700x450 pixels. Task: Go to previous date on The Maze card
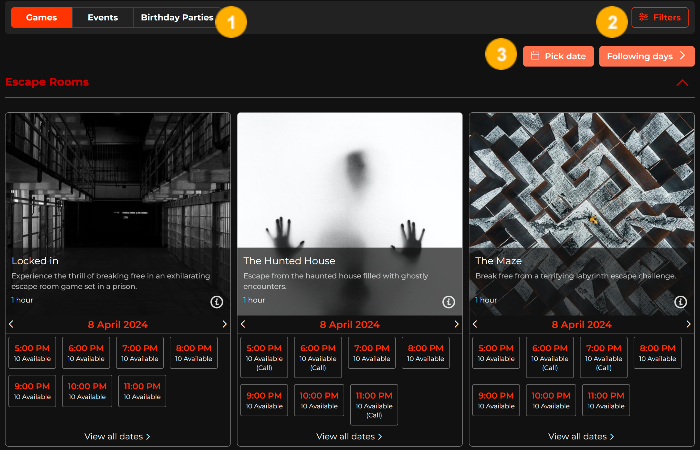[x=475, y=324]
